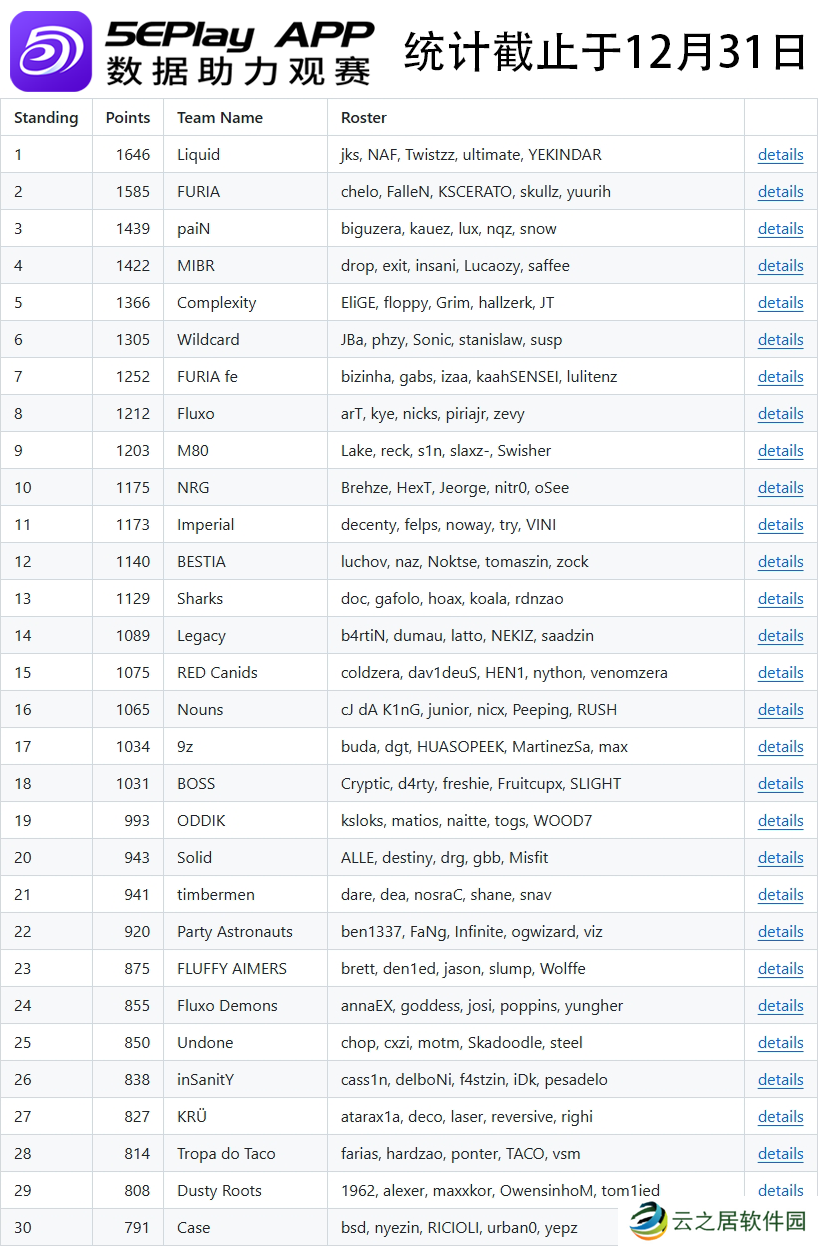Viewport: 818px width, 1246px height.
Task: Open details for Party Astronauts
Action: pos(780,932)
